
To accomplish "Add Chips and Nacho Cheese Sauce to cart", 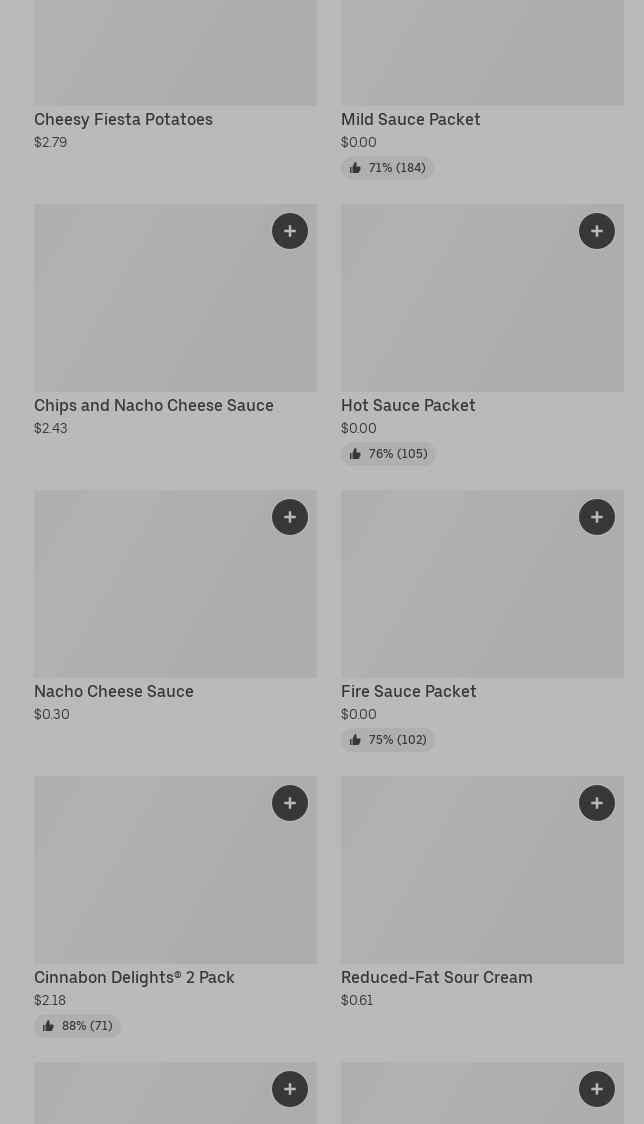I will coord(290,231).
